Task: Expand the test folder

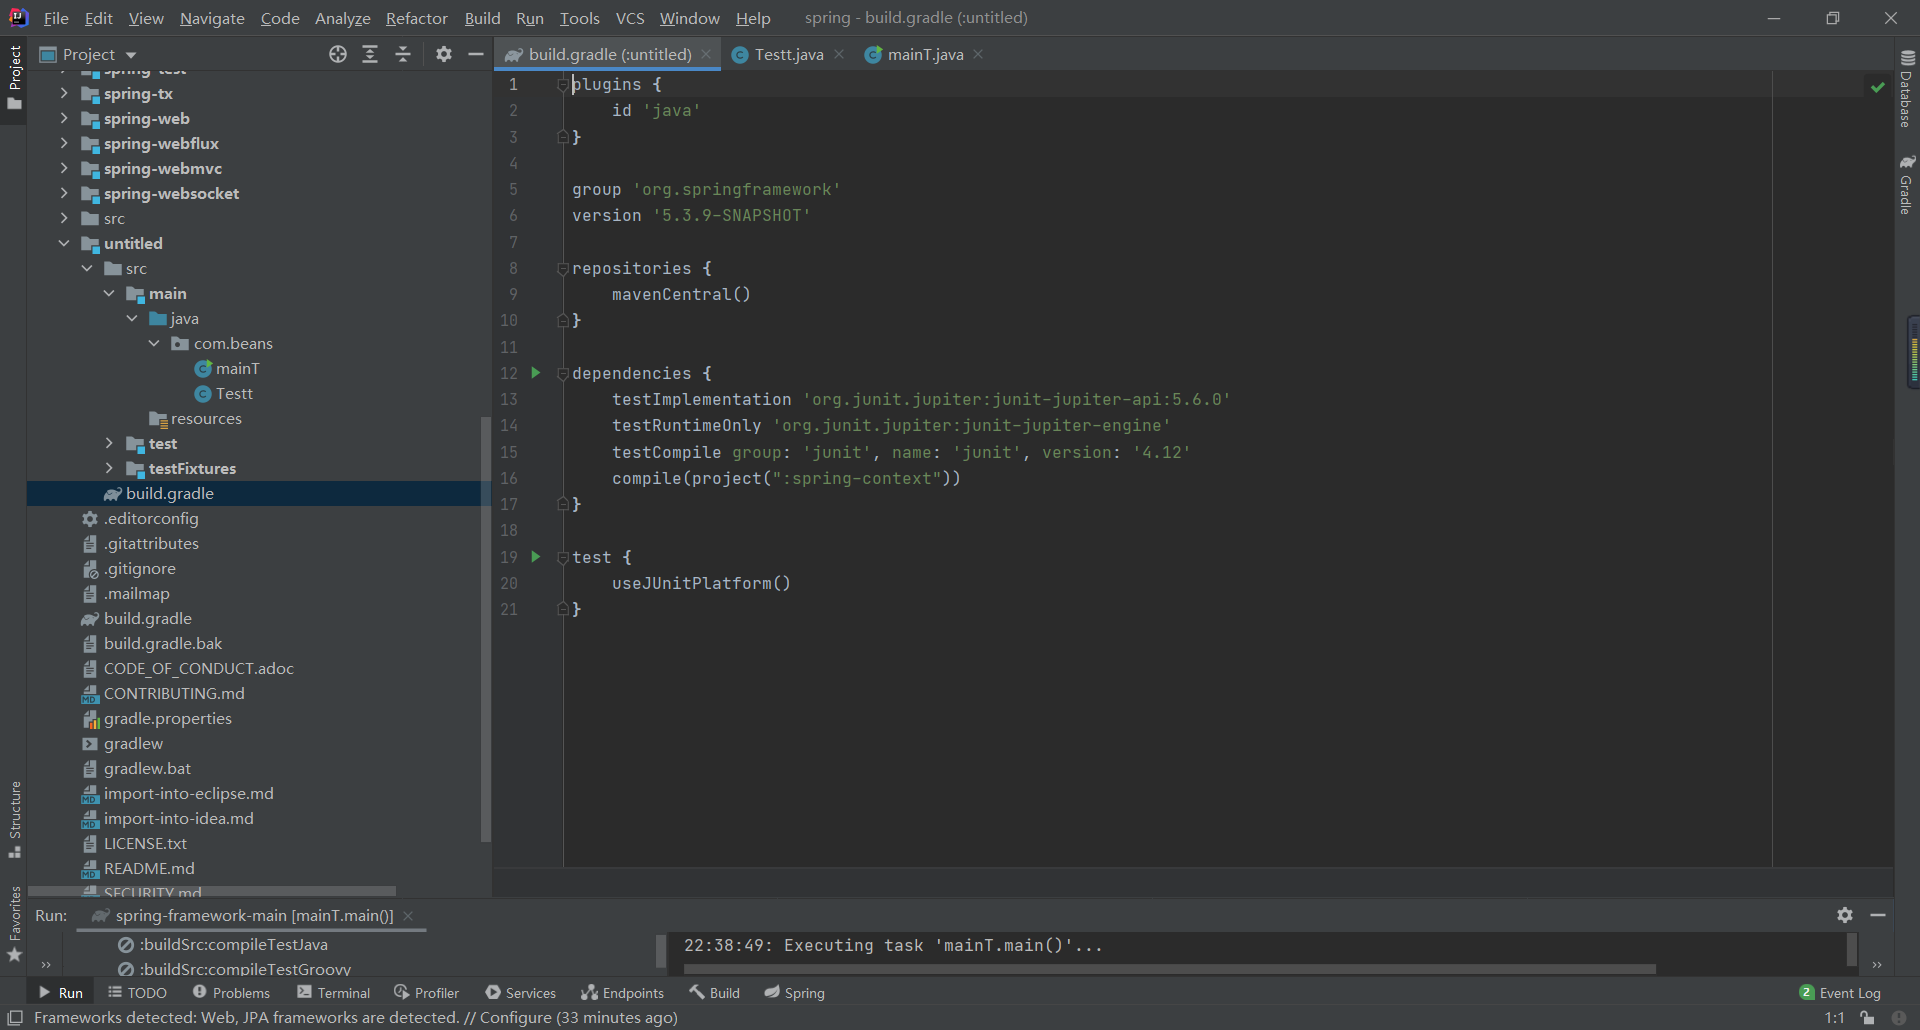Action: pyautogui.click(x=109, y=443)
